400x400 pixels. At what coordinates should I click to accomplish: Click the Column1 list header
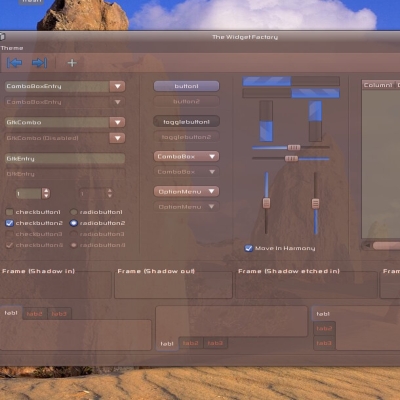coord(378,85)
